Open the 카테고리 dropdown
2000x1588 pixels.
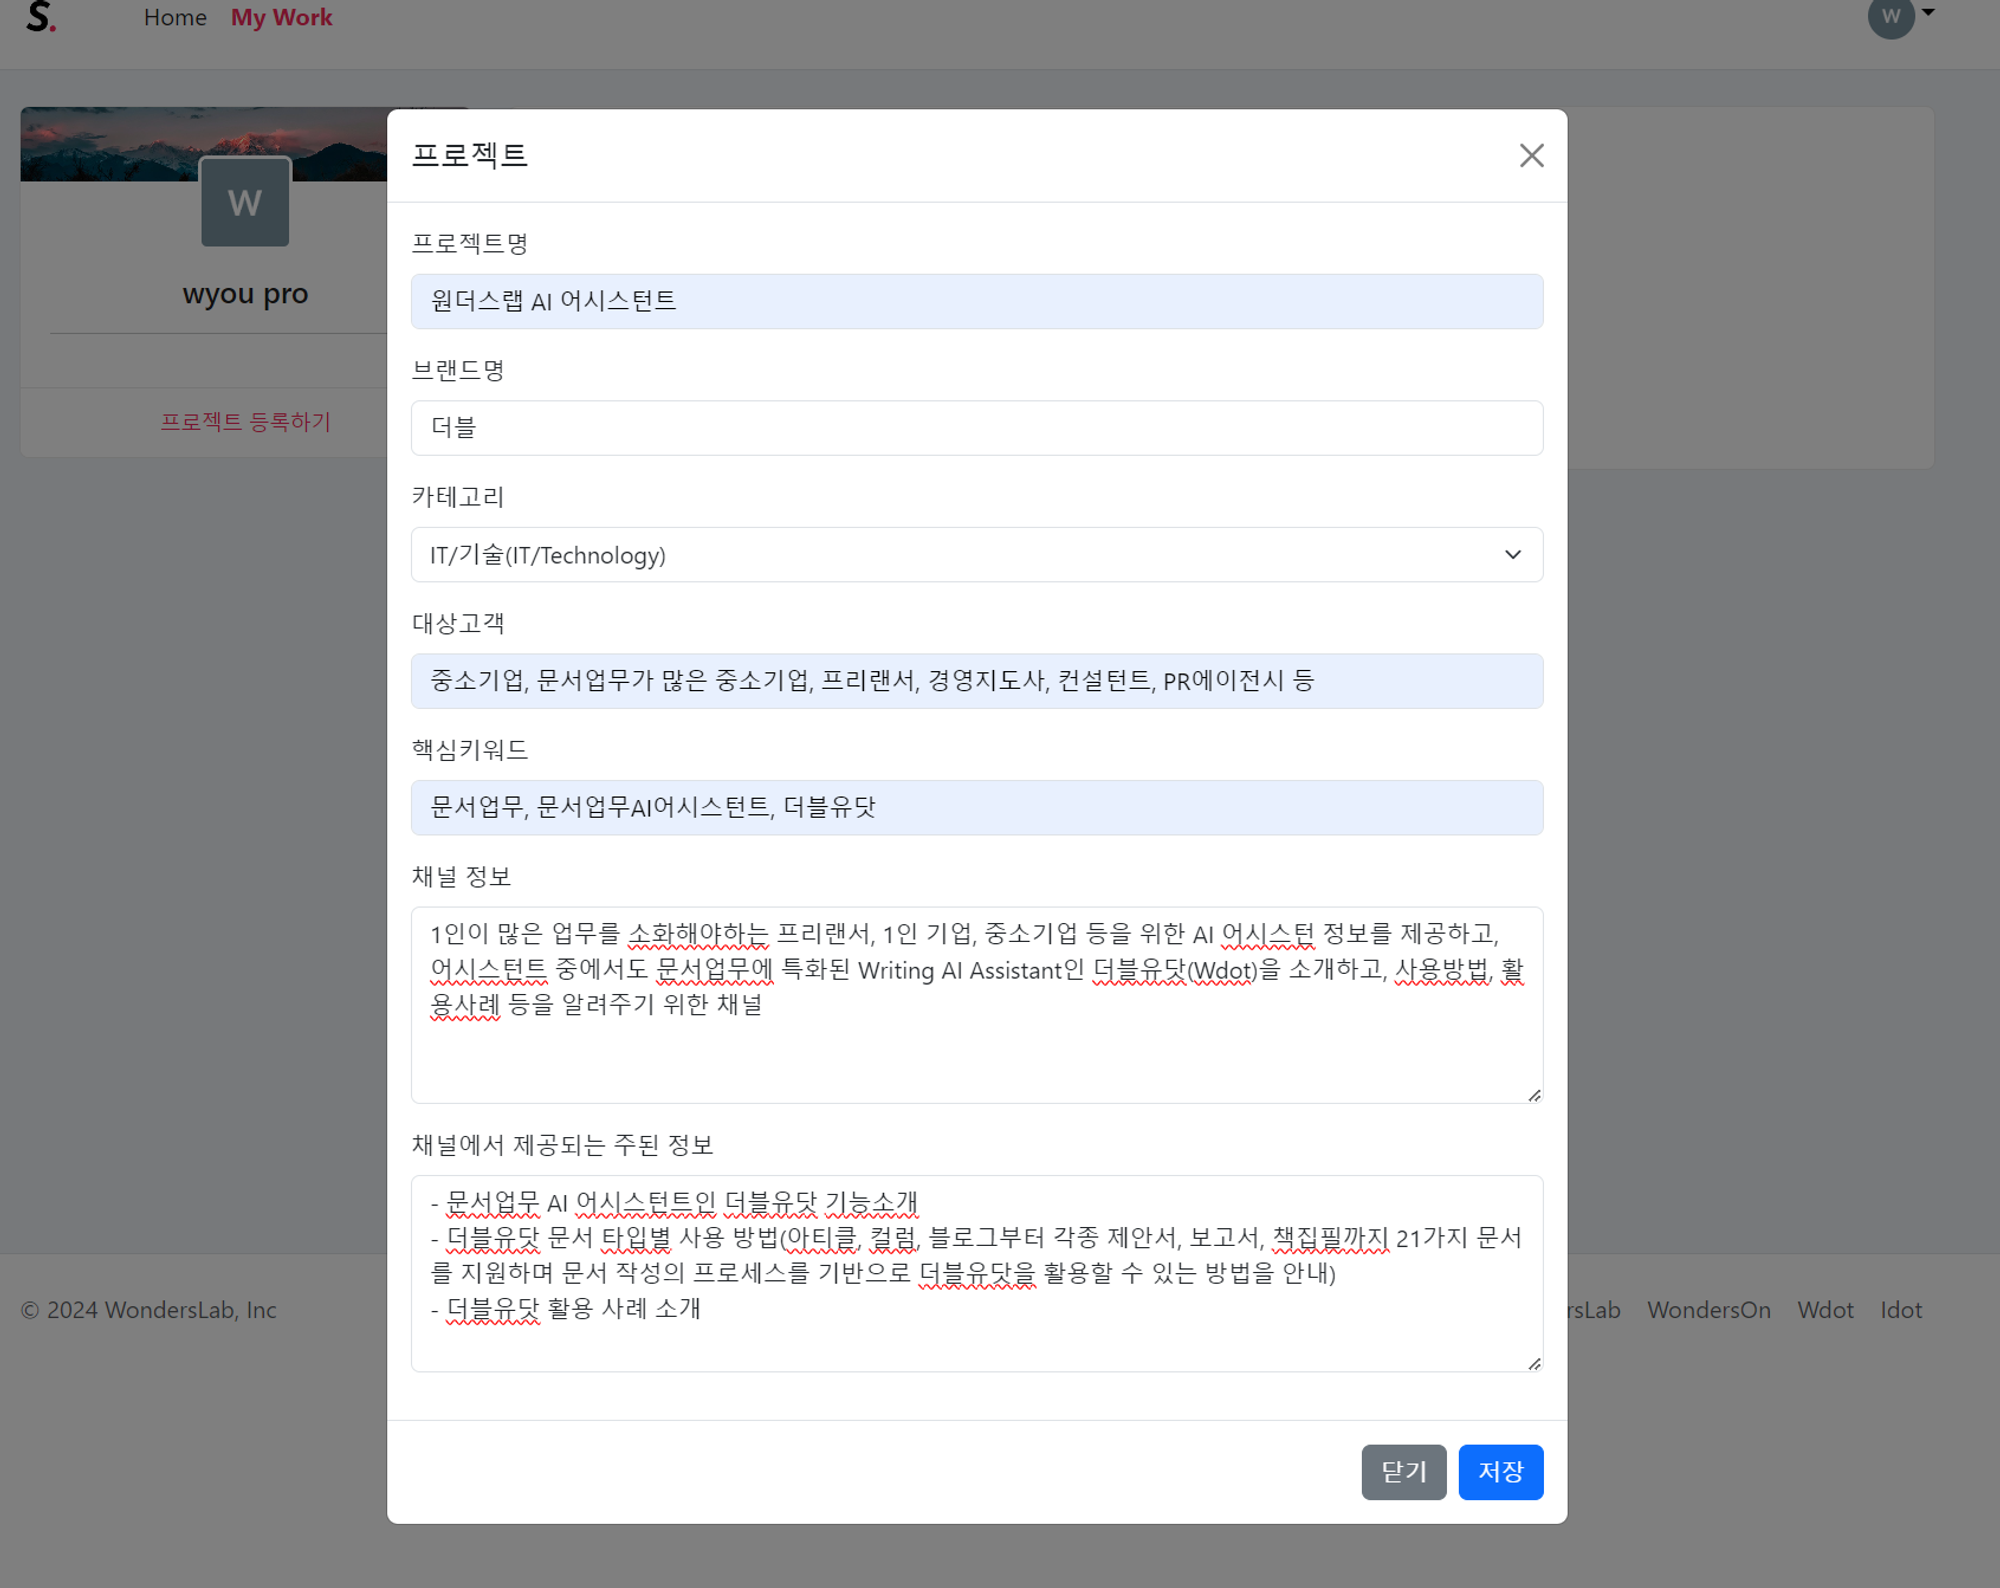976,555
